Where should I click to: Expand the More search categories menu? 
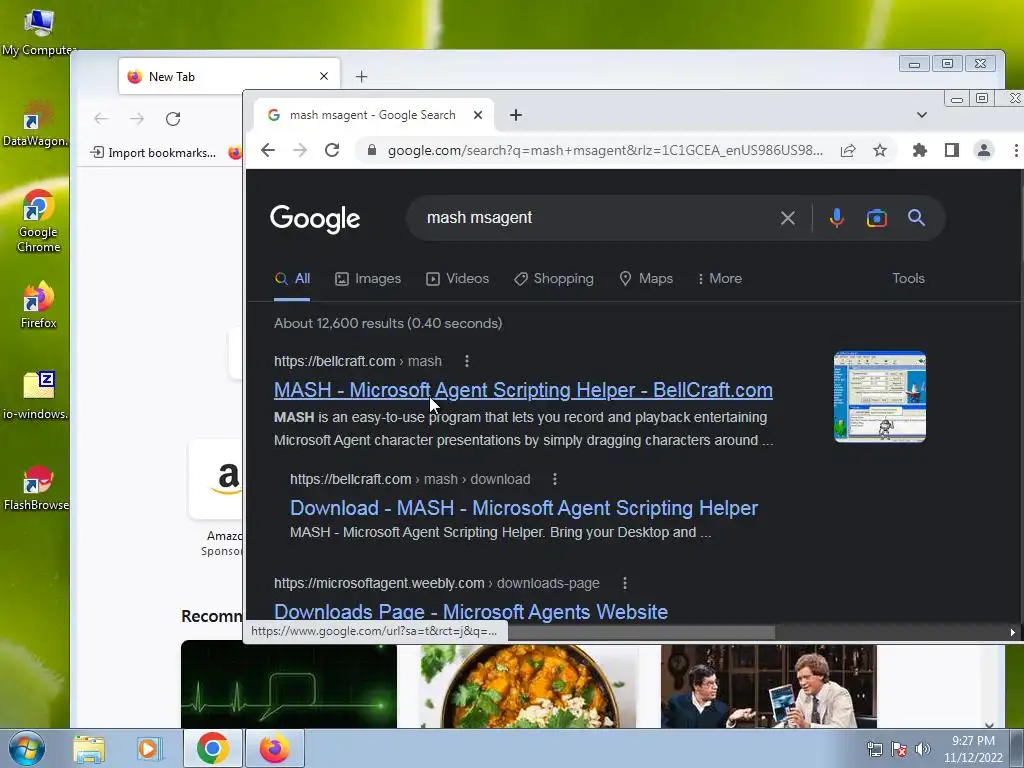pos(720,278)
